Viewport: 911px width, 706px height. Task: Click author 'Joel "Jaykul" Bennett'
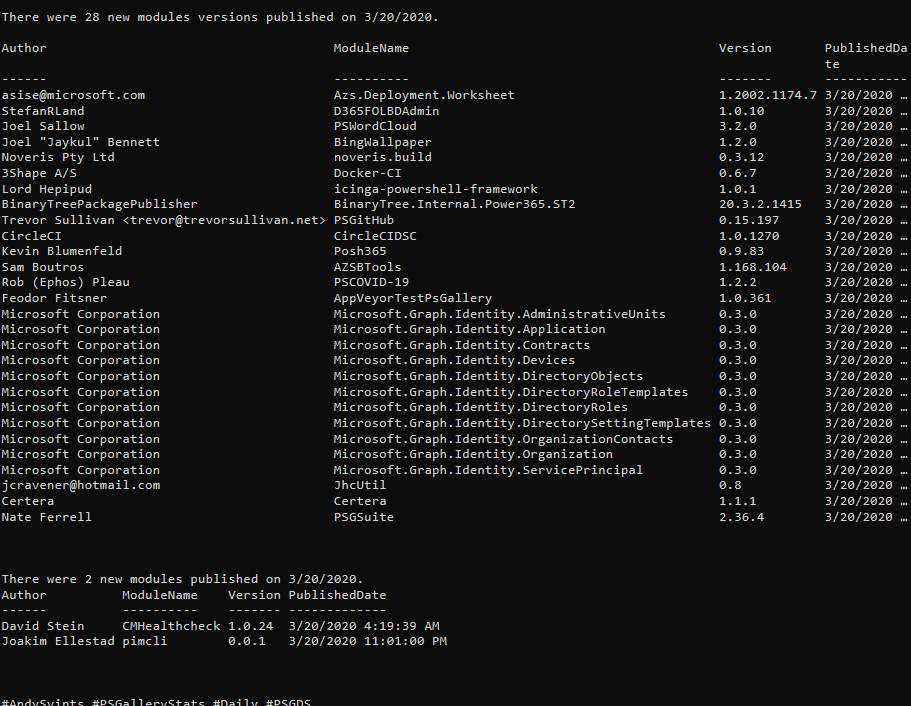click(81, 142)
